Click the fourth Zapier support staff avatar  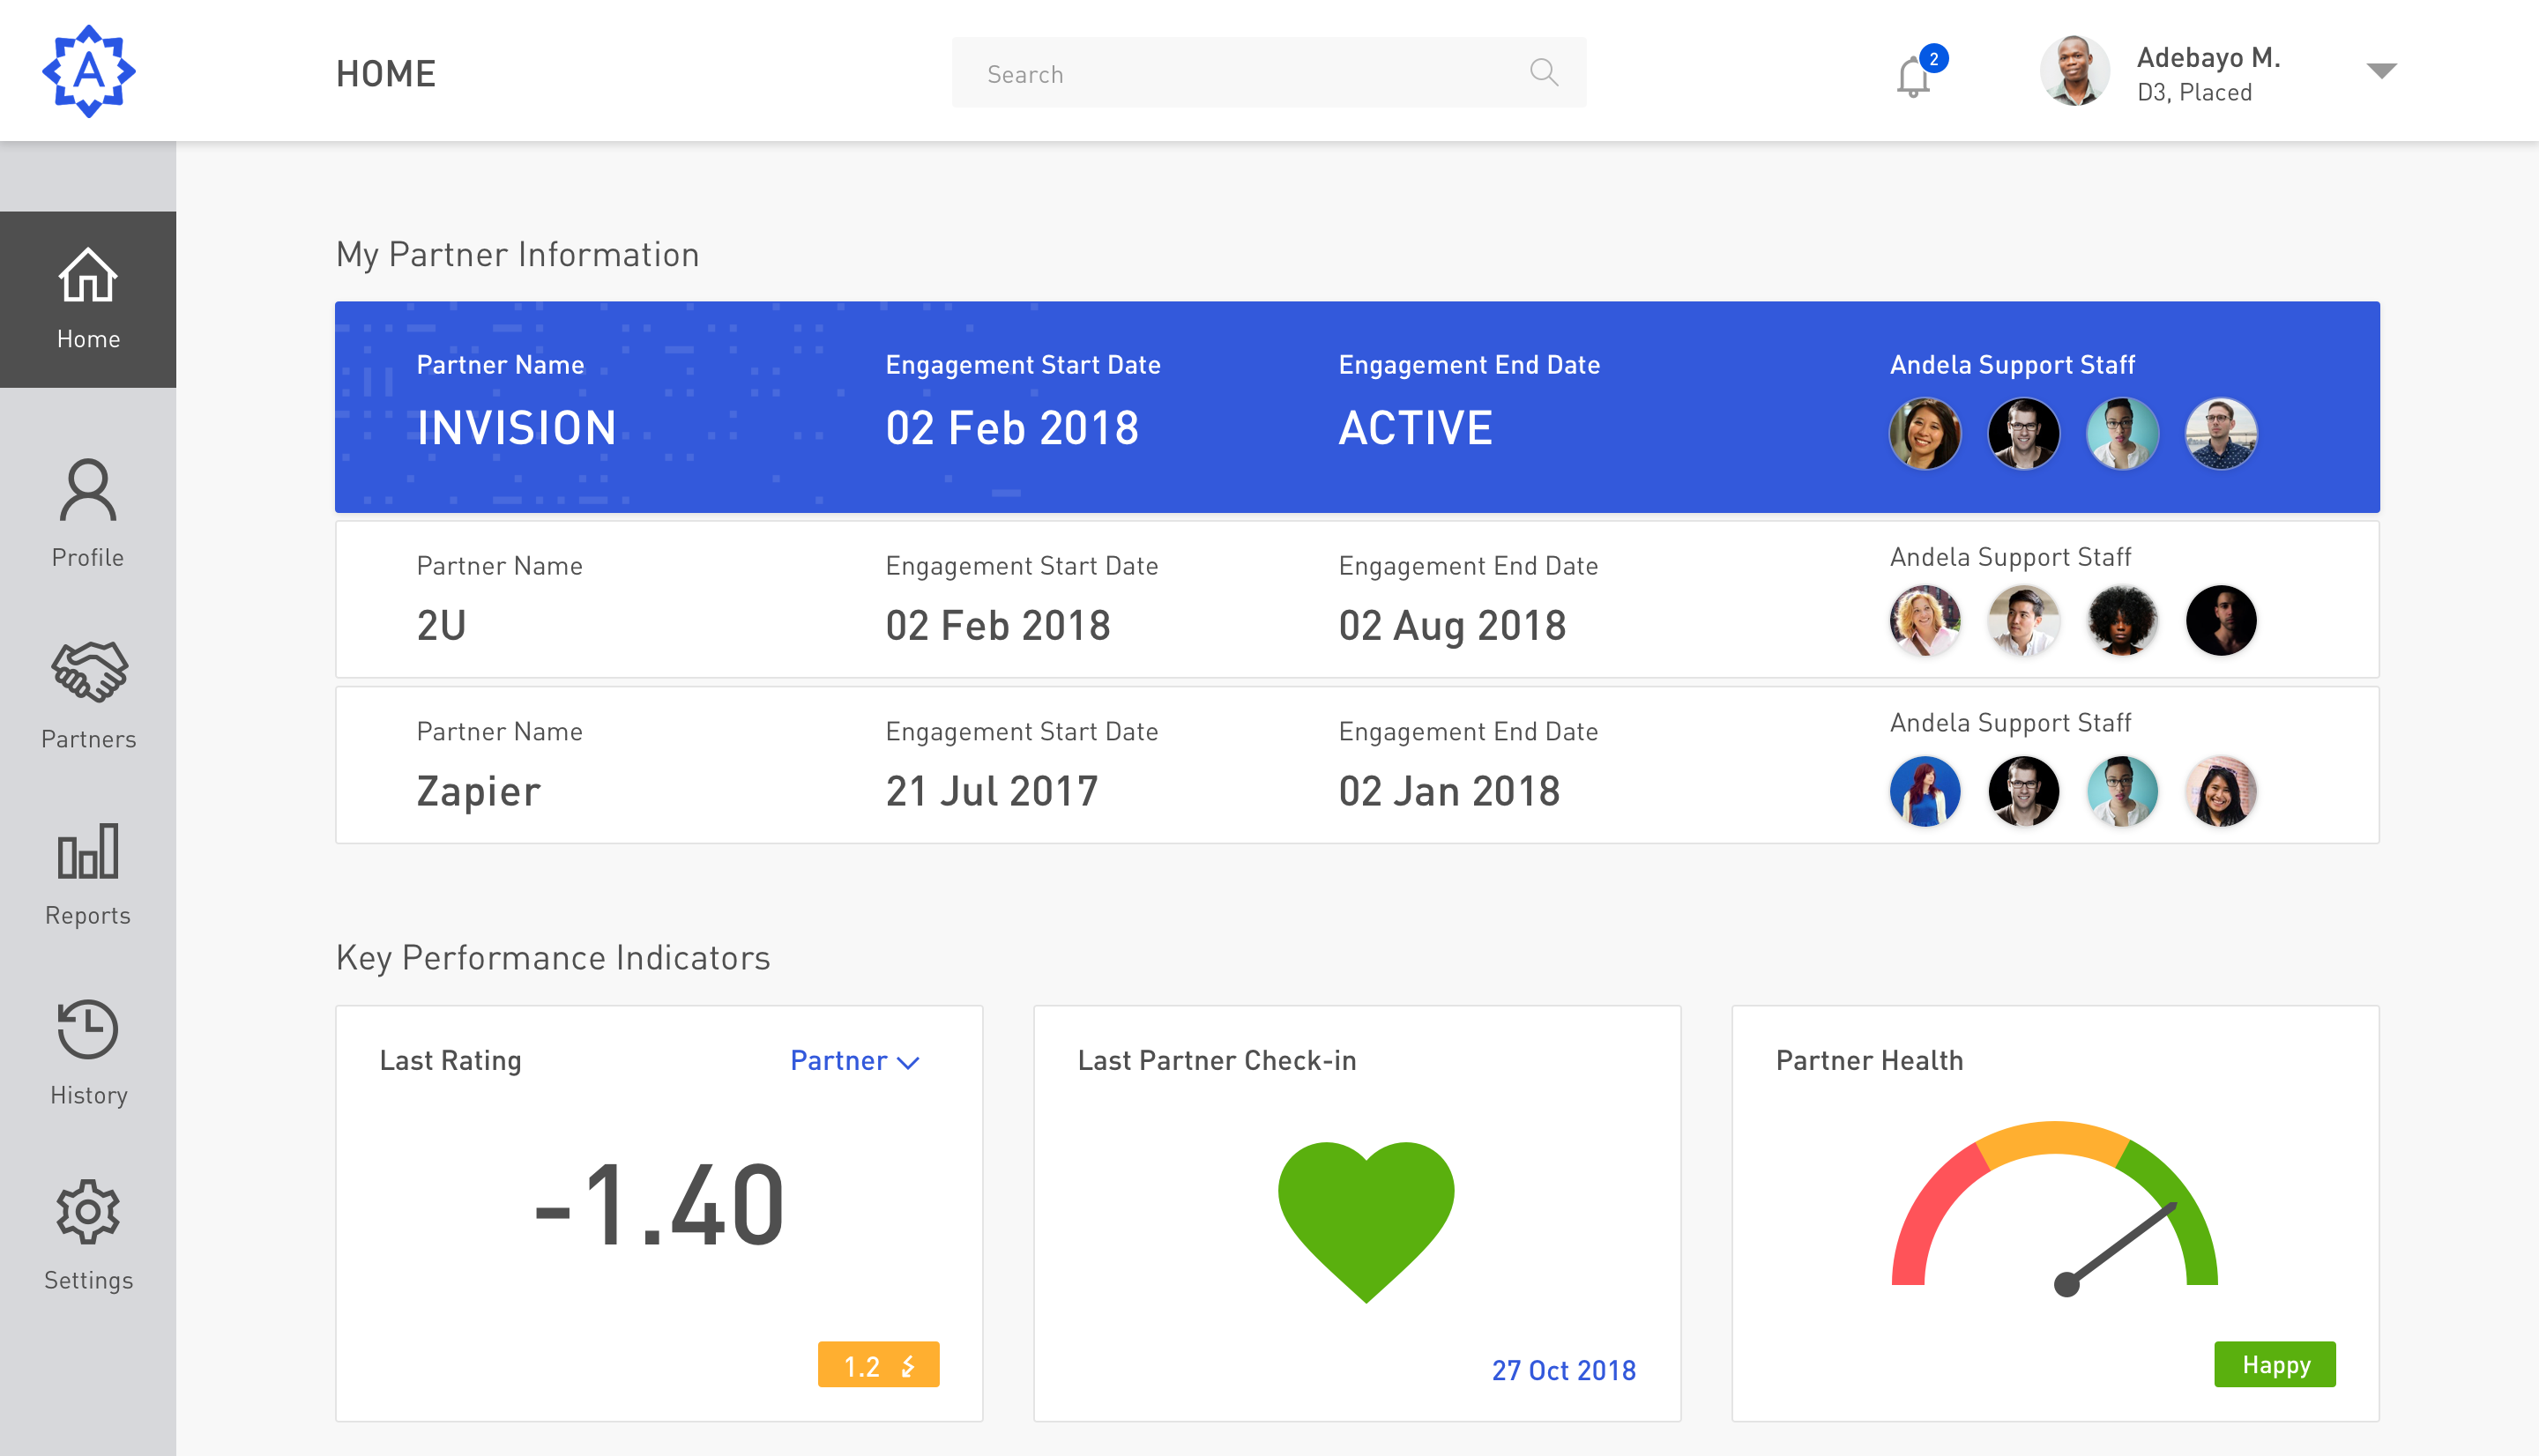click(2221, 791)
